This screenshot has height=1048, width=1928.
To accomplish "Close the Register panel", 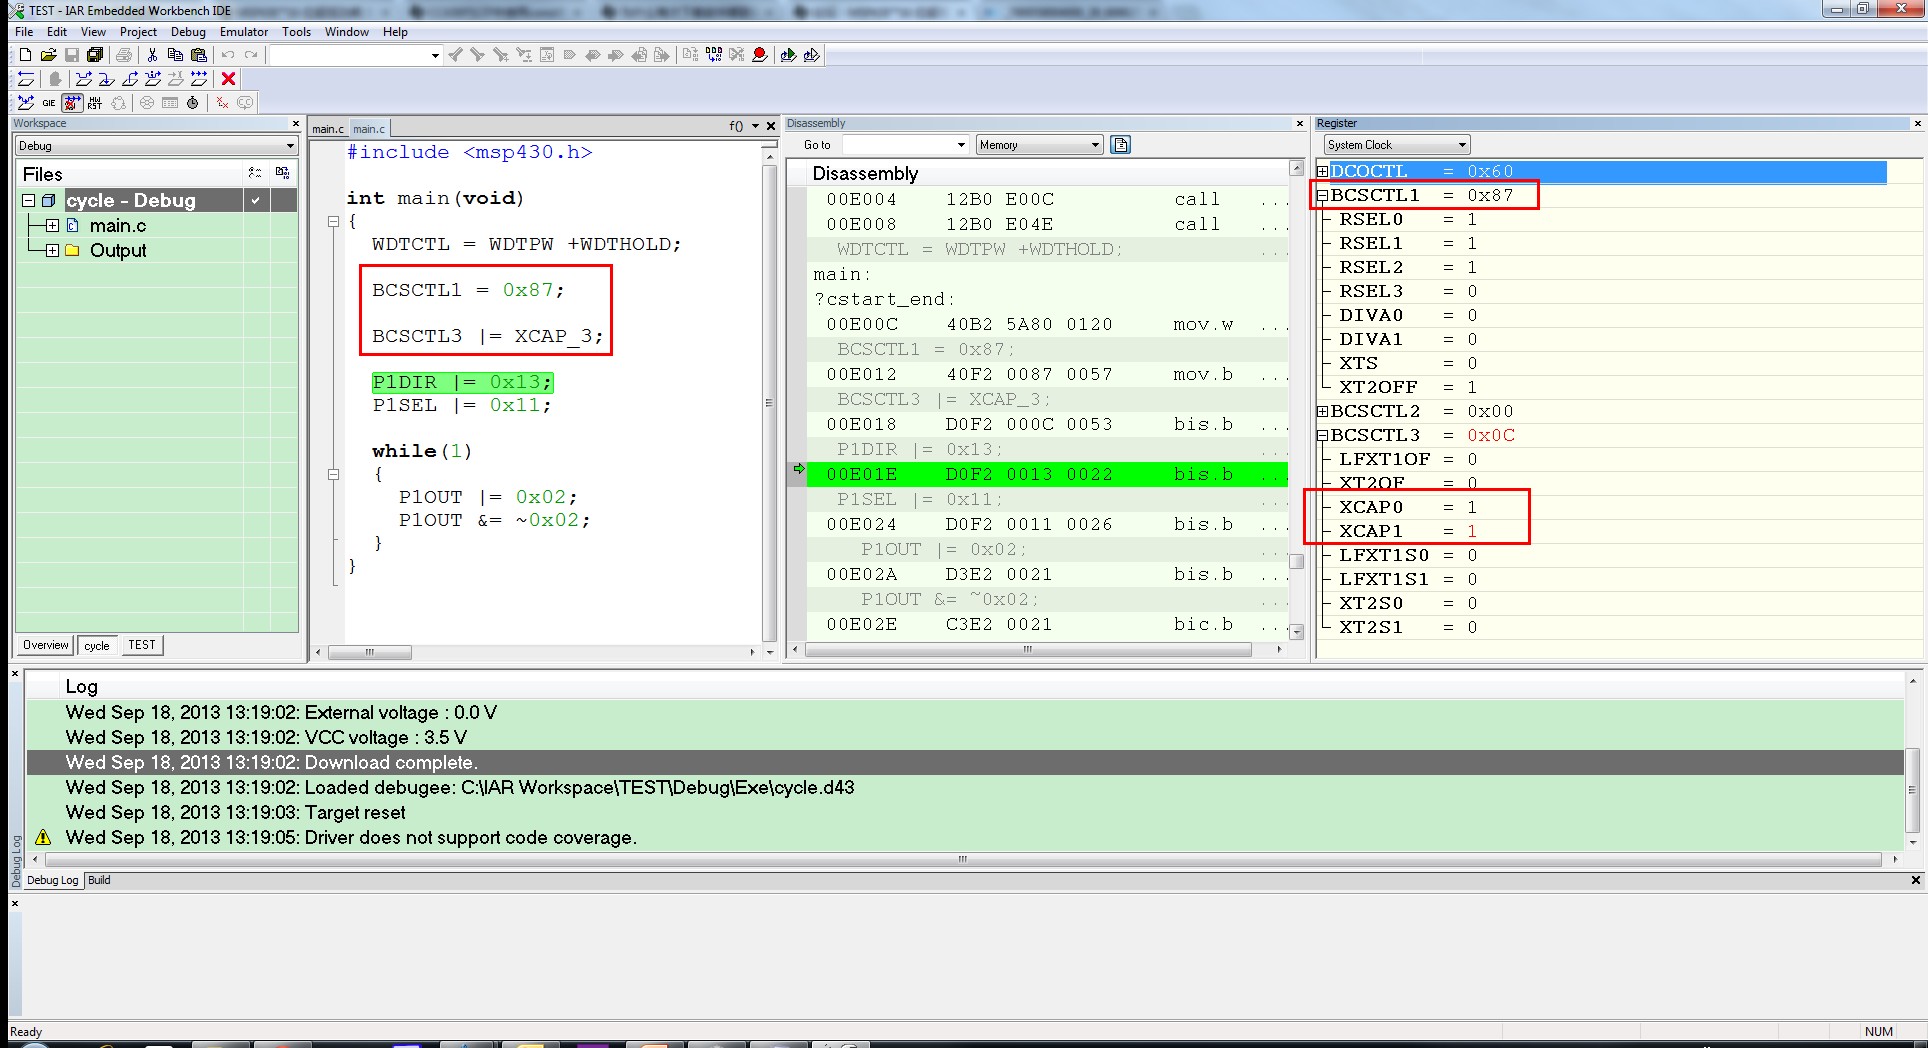I will point(1917,124).
